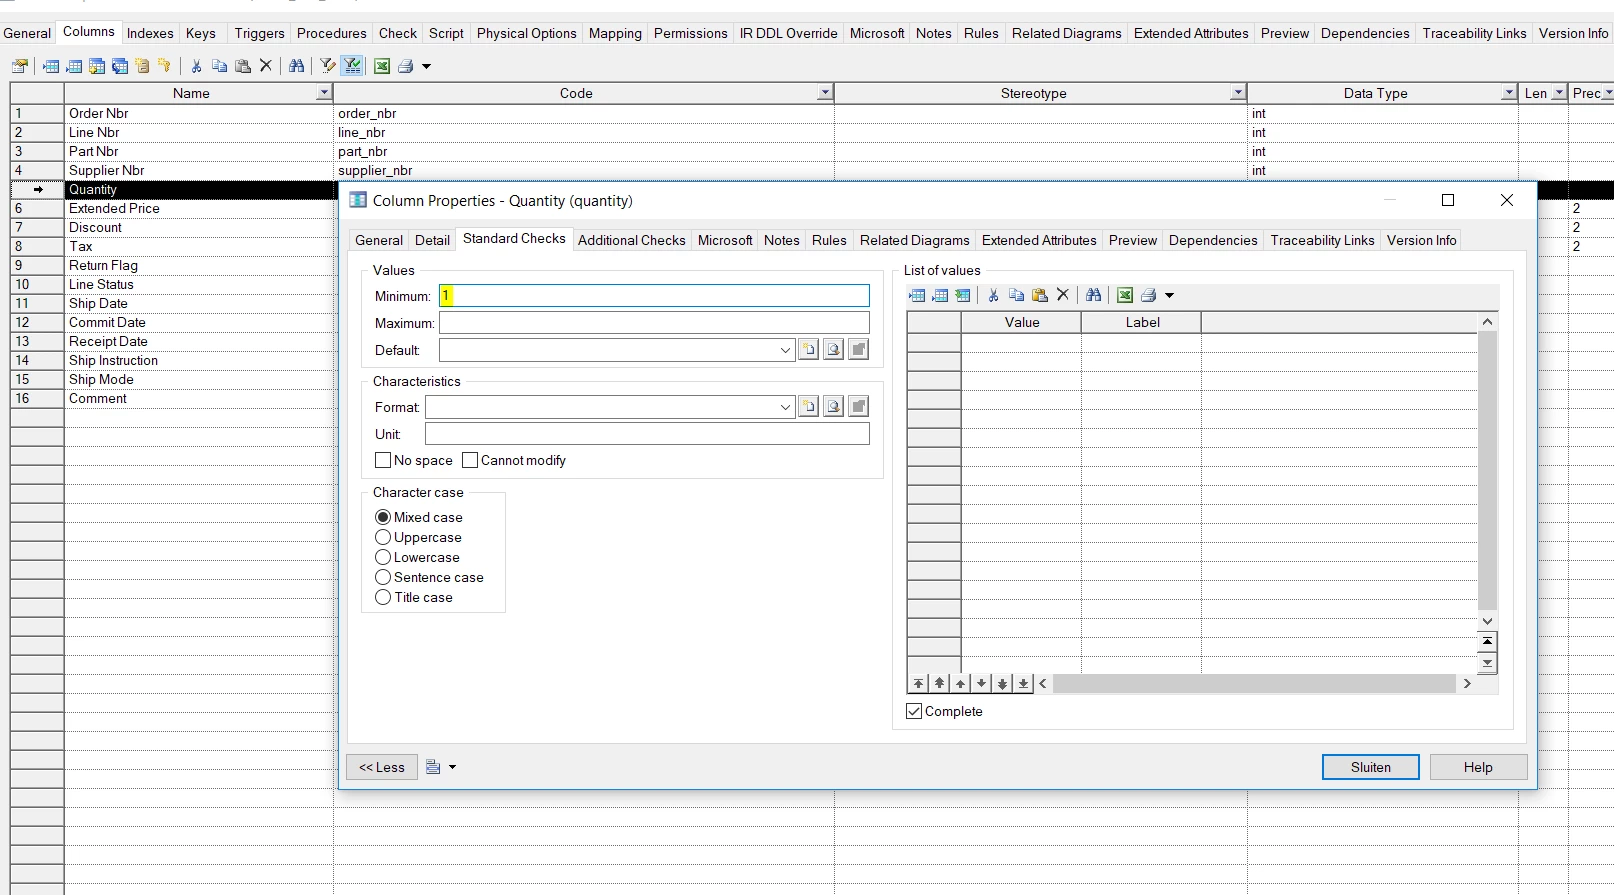Screen dimensions: 1614x895
Task: Open List of values print options arrow
Action: (x=1169, y=295)
